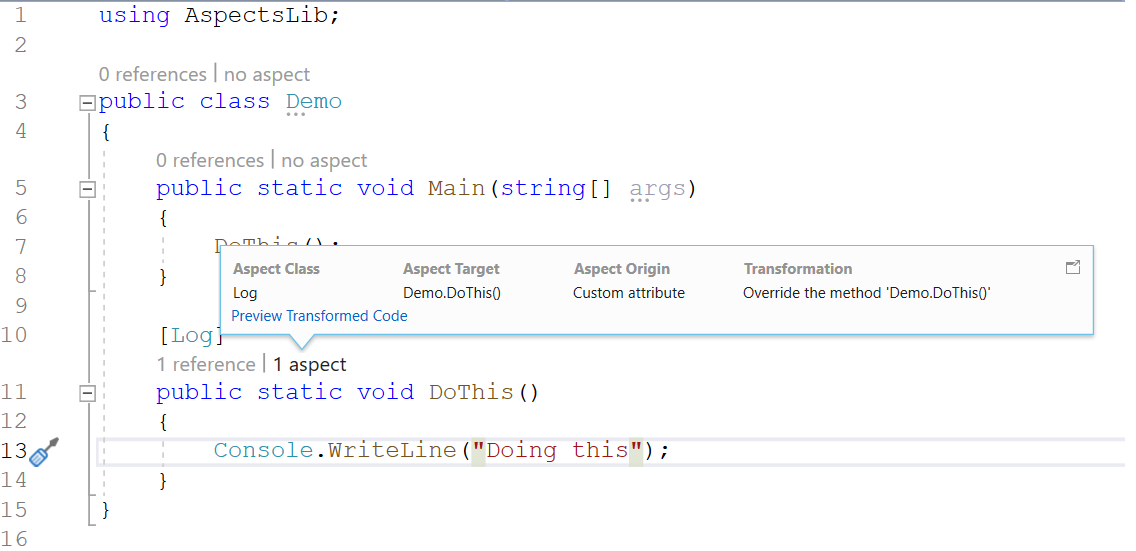Pop out the aspect details popup
The image size is (1136, 551).
tap(1073, 267)
